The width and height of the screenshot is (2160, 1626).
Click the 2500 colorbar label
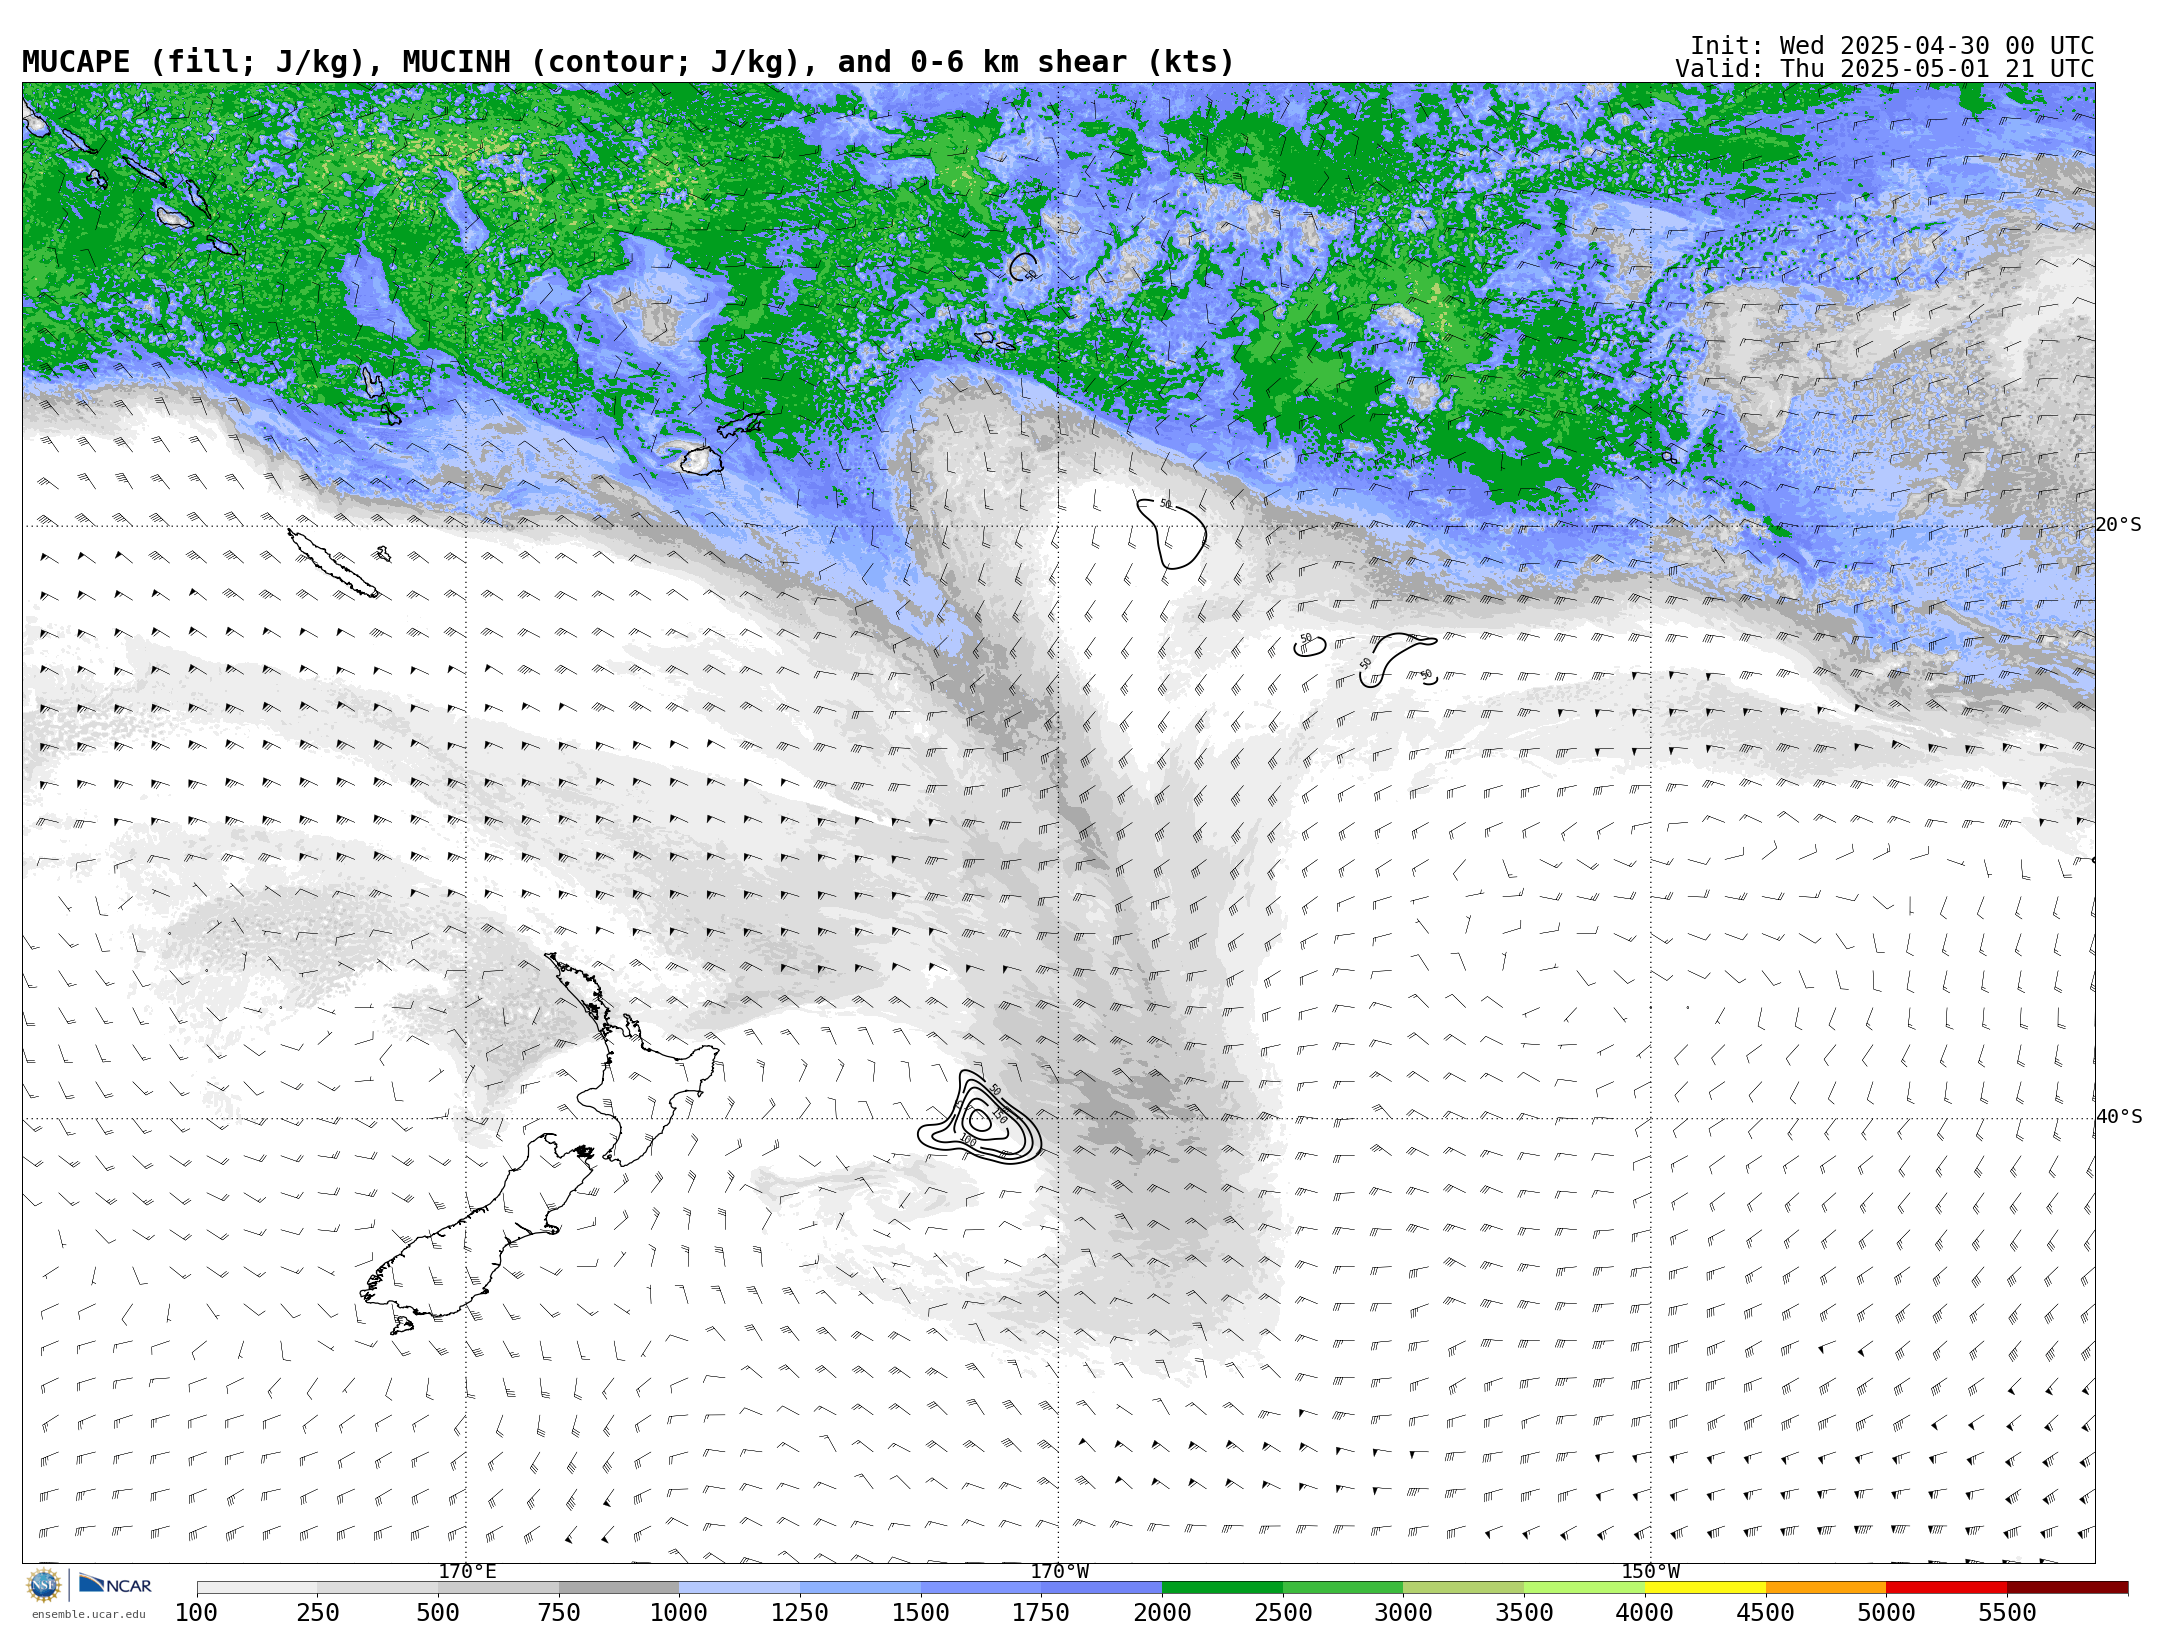[1283, 1612]
